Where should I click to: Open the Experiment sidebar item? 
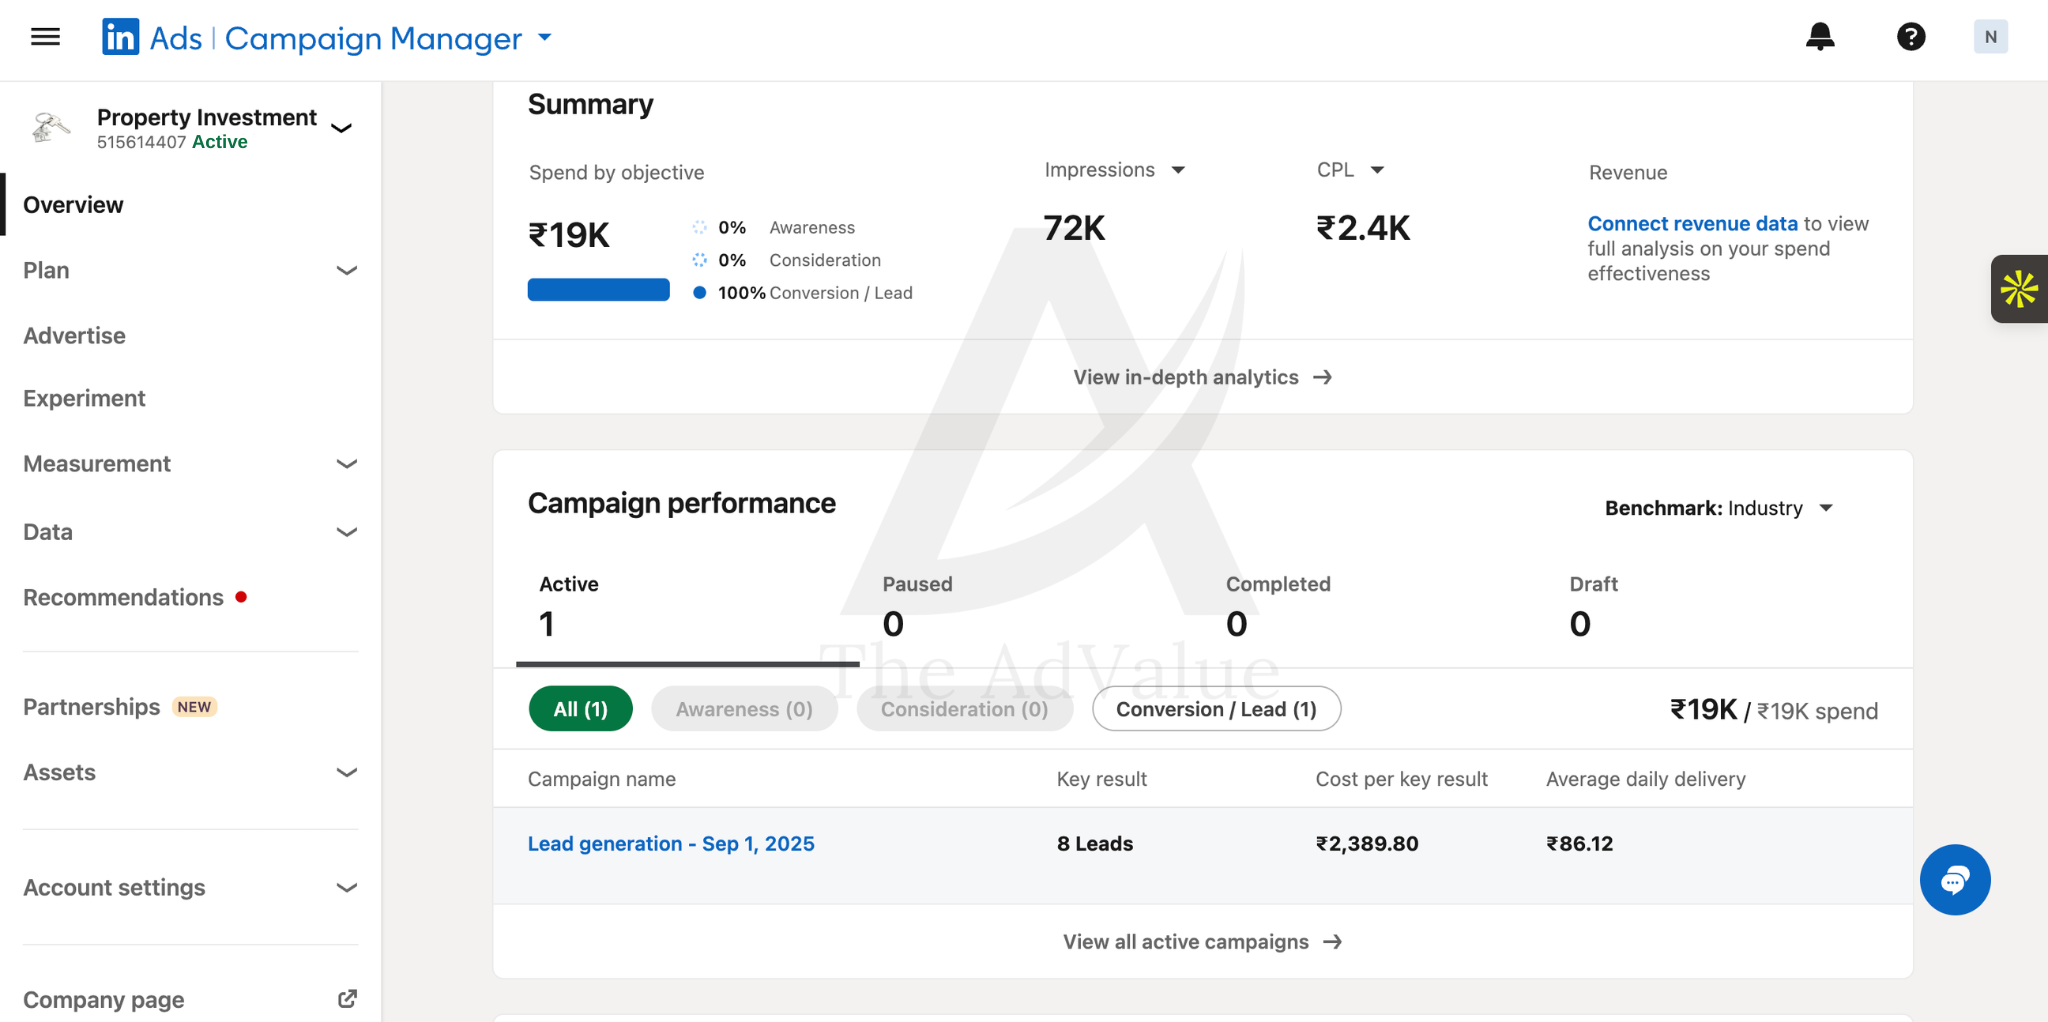pyautogui.click(x=85, y=399)
